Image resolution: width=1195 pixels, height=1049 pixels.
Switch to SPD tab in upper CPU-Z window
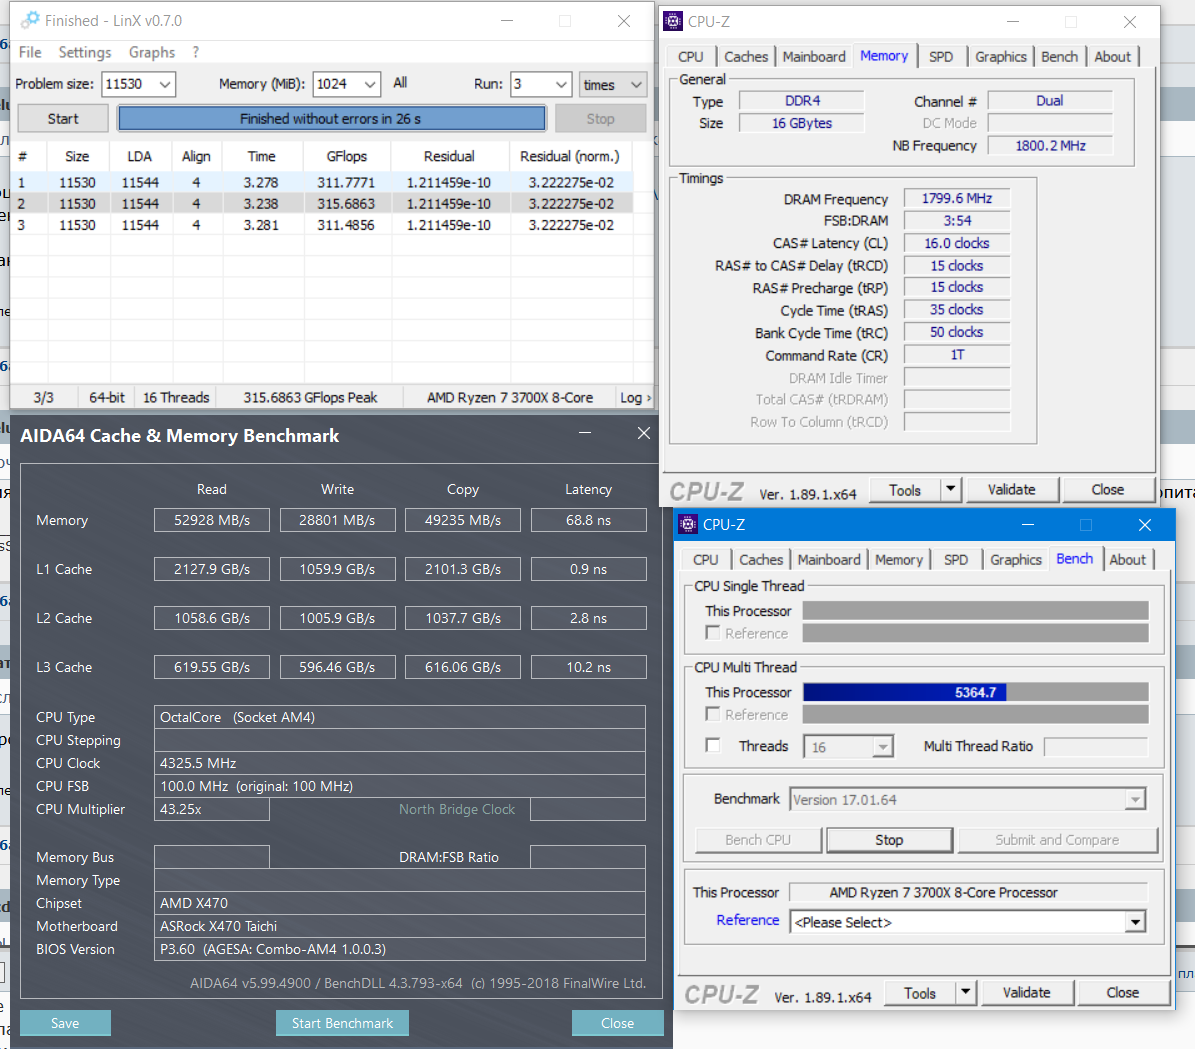pos(941,56)
